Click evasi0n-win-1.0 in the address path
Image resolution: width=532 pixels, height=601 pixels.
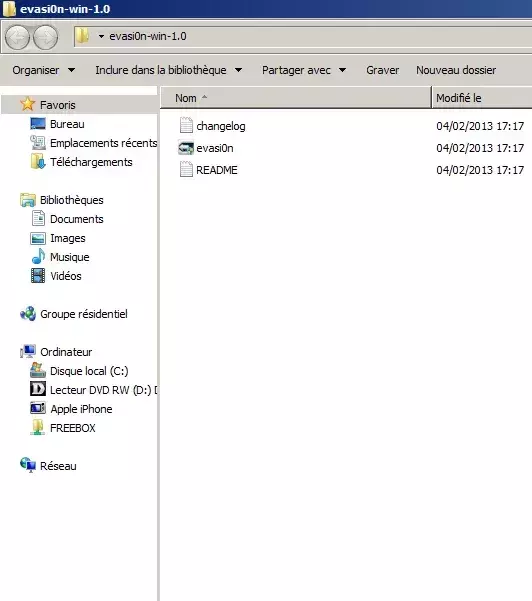click(x=148, y=36)
